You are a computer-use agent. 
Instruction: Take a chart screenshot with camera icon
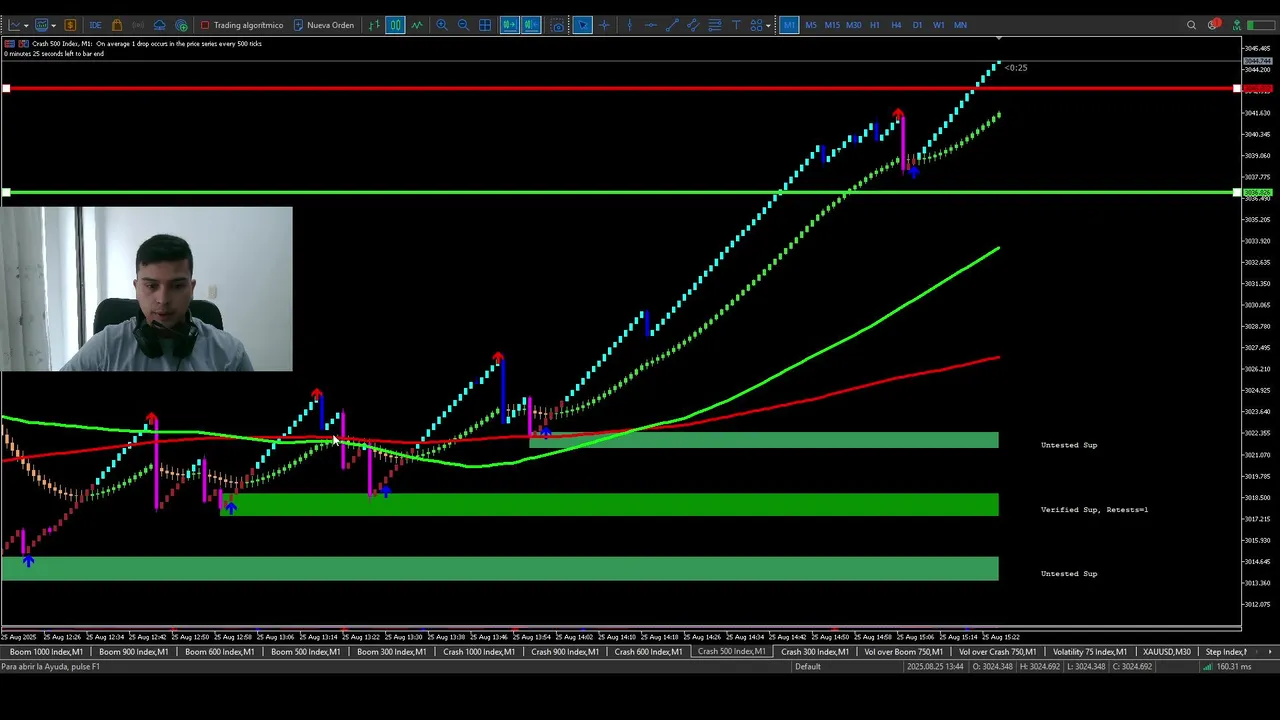tap(557, 25)
